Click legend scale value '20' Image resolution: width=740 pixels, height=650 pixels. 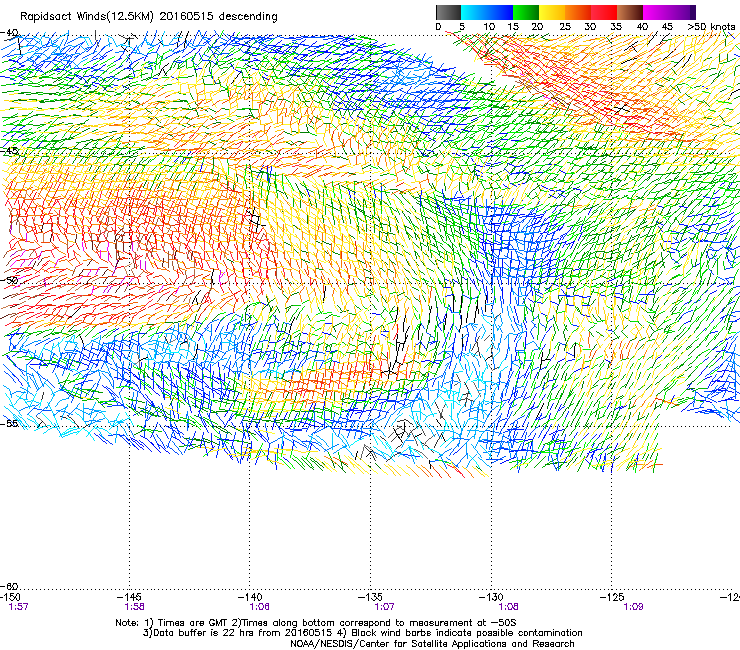537,27
